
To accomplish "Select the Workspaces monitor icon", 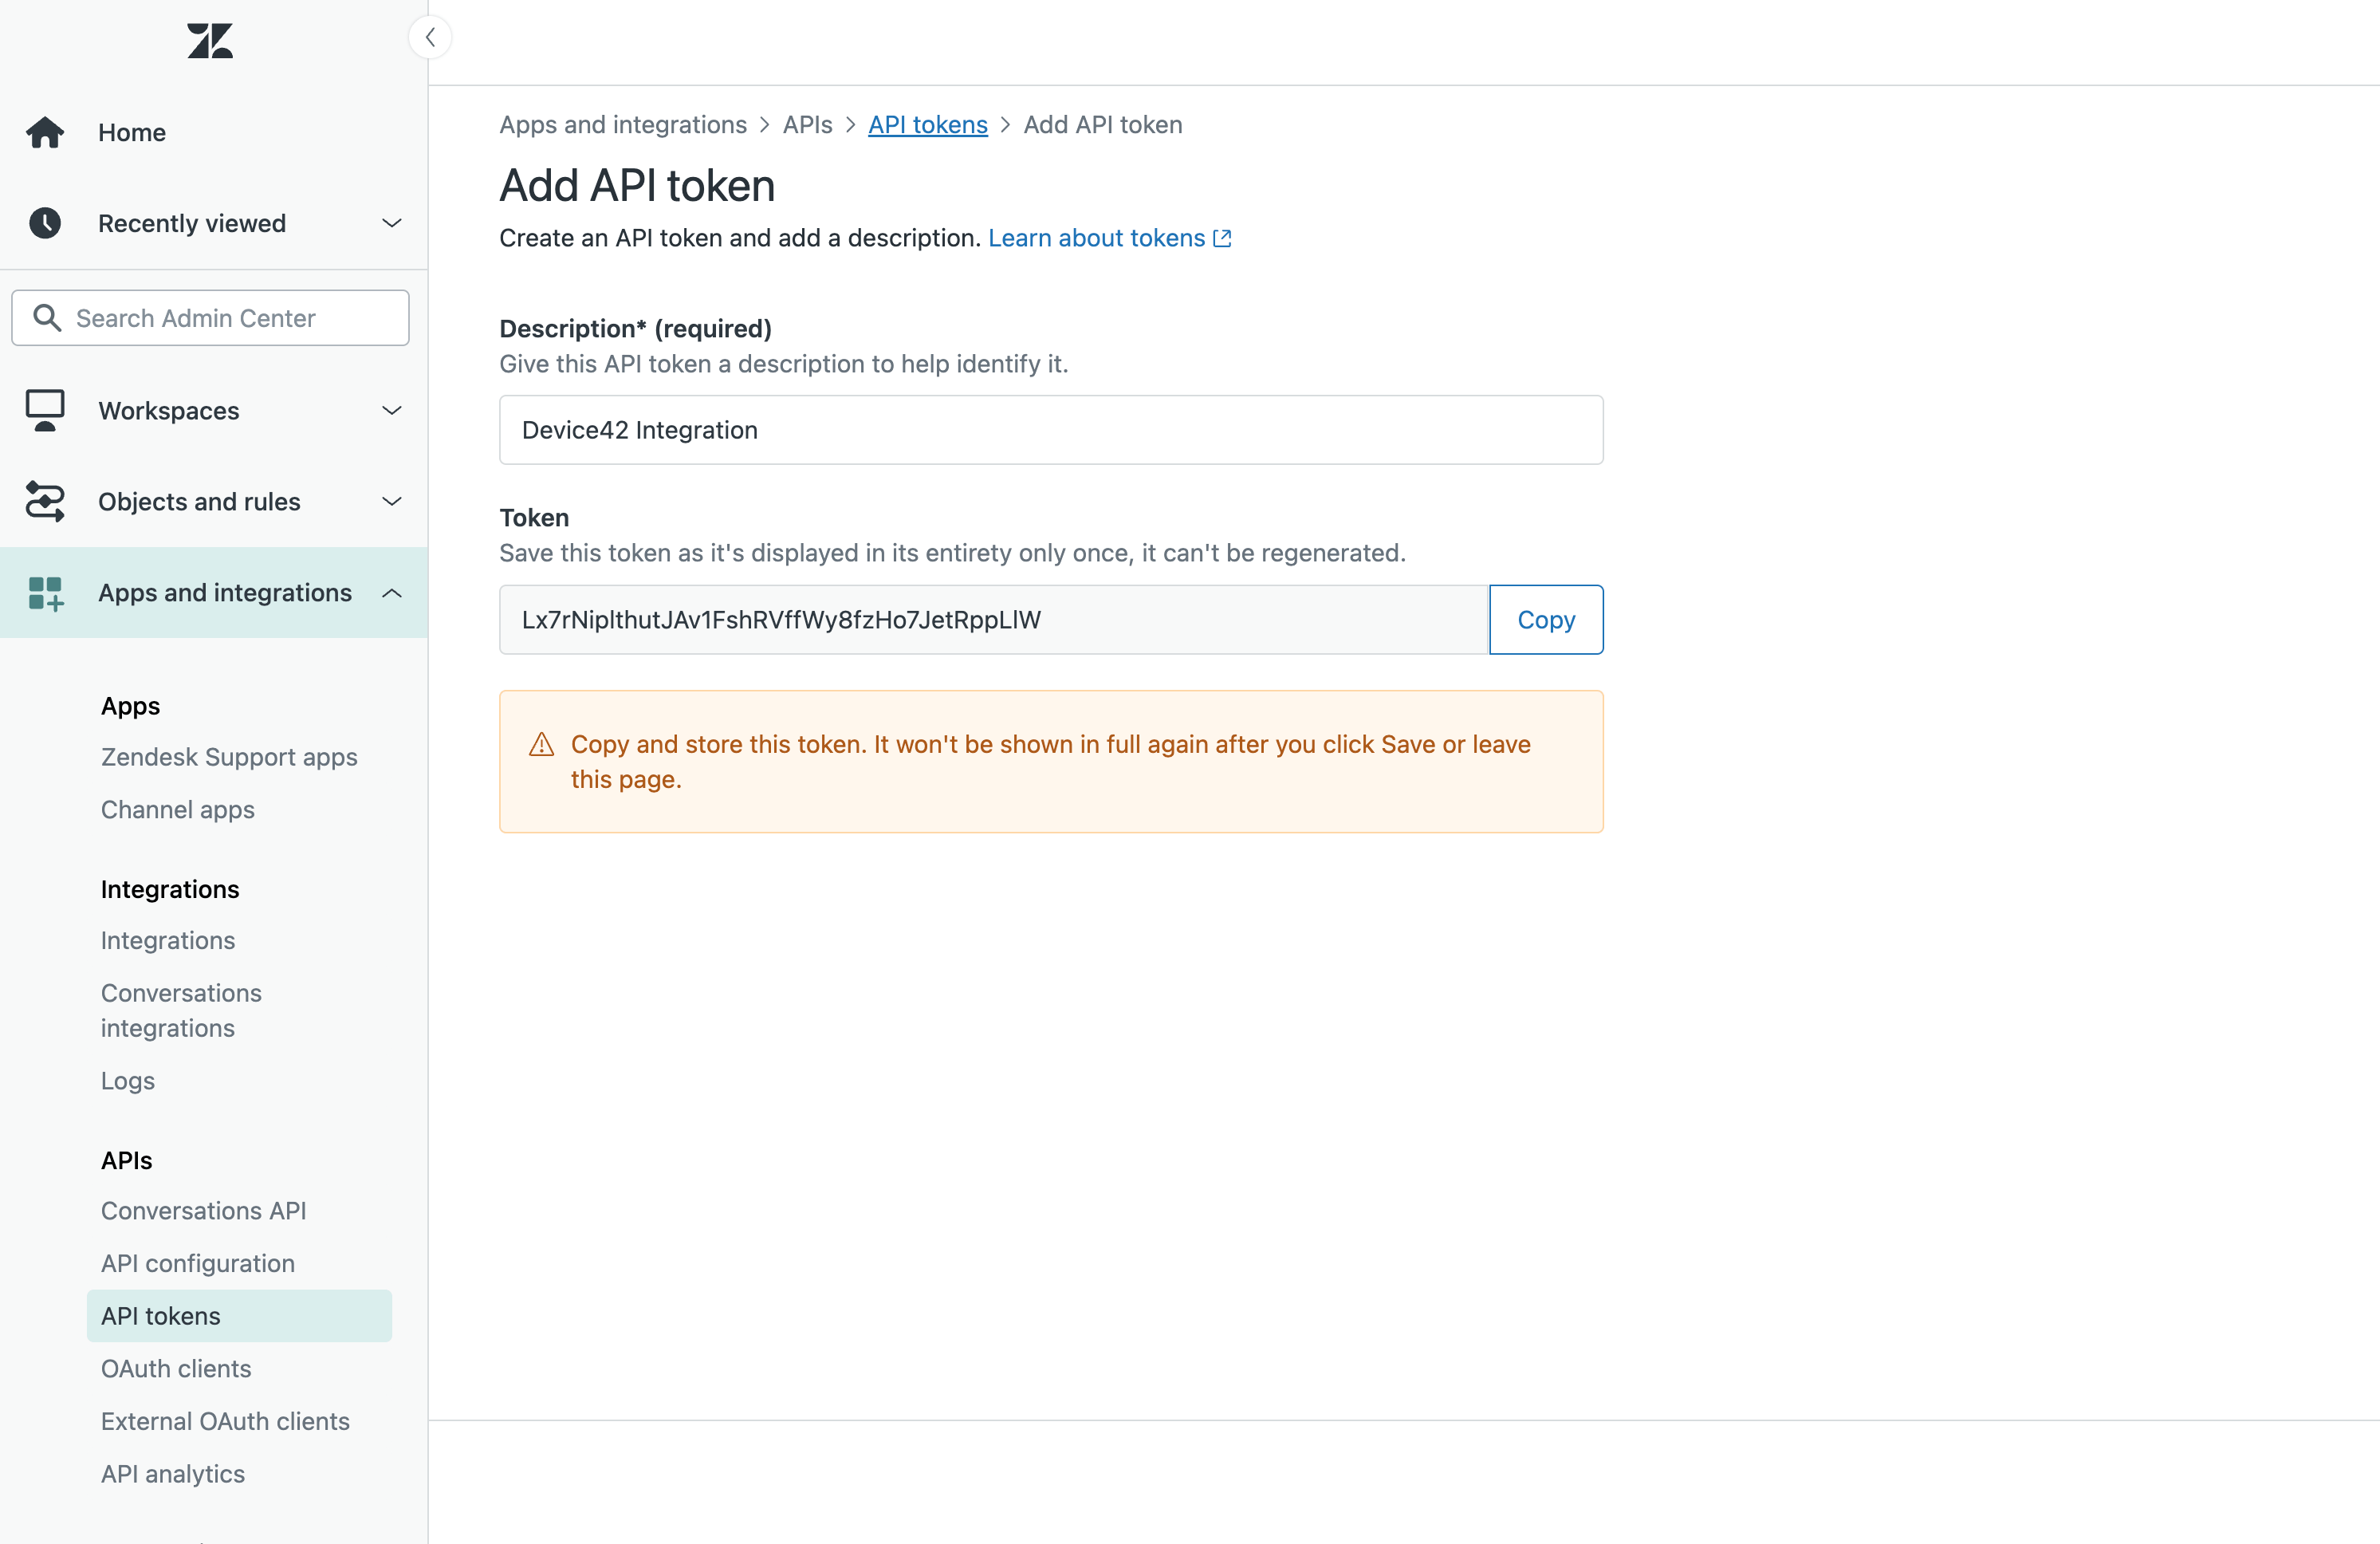I will [x=45, y=410].
